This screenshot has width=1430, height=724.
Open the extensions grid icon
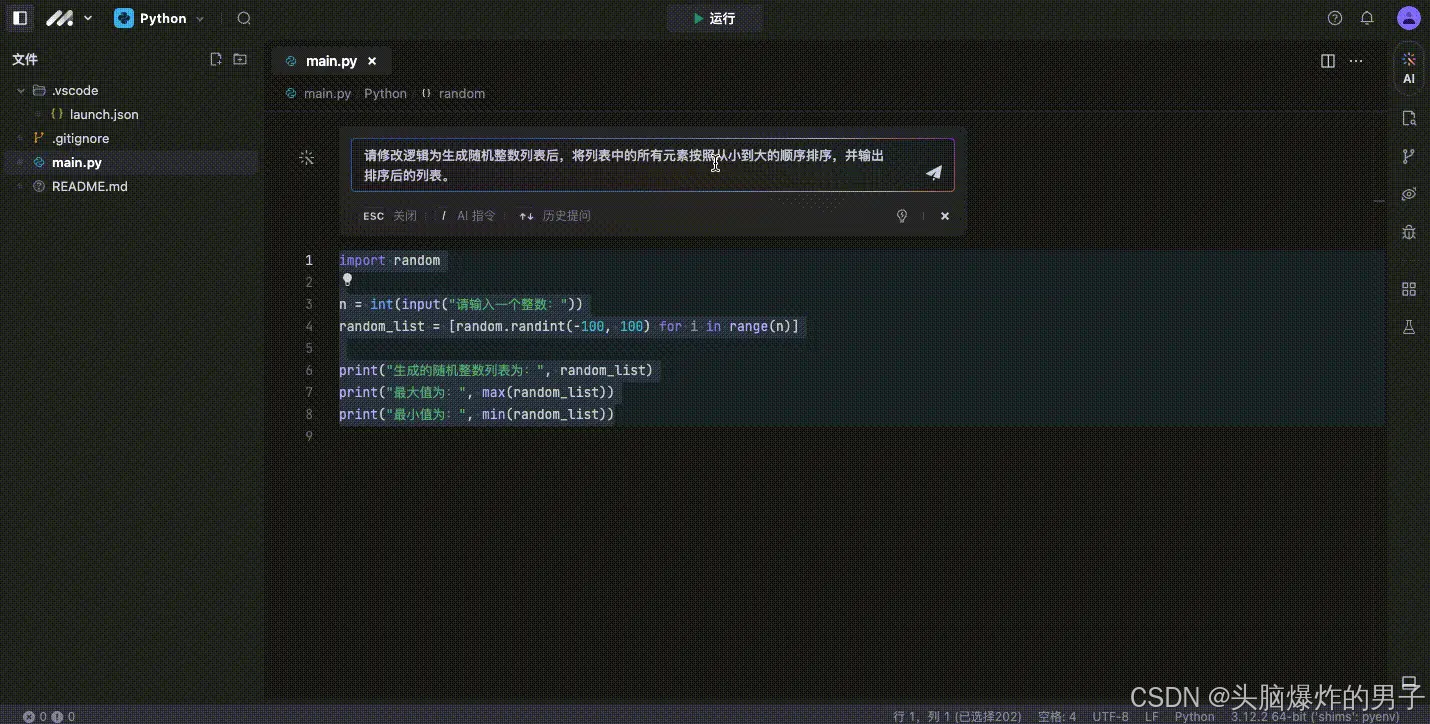coord(1409,288)
